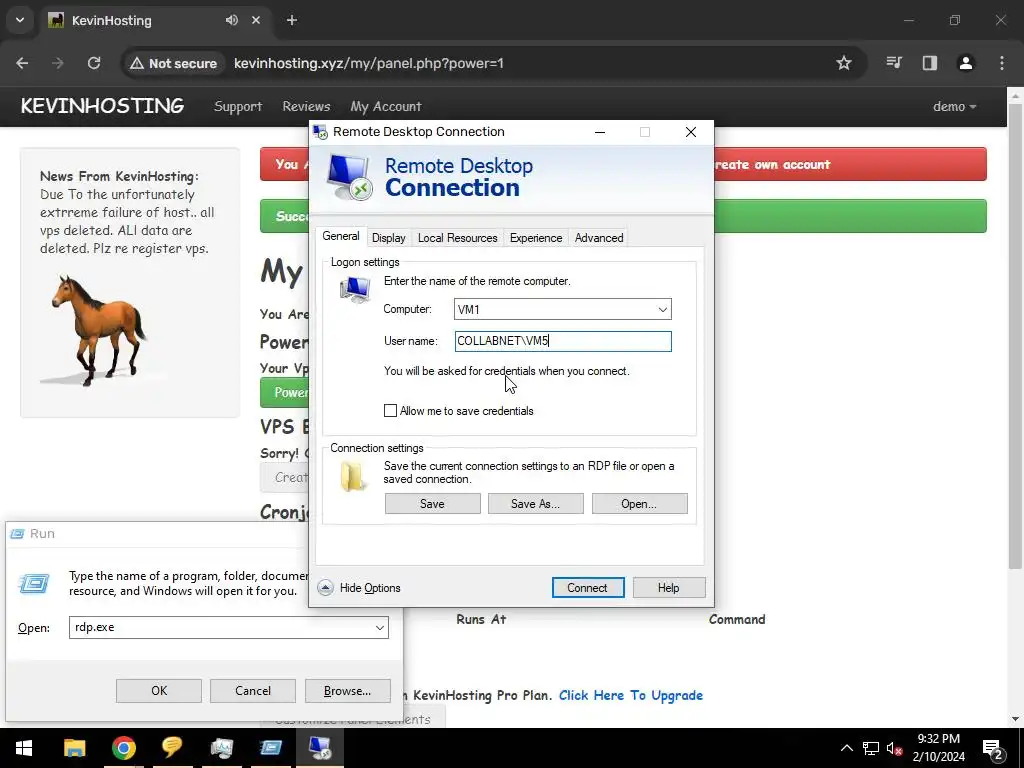Image resolution: width=1024 pixels, height=768 pixels.
Task: Click the Run dialog title icon
Action: 17,534
